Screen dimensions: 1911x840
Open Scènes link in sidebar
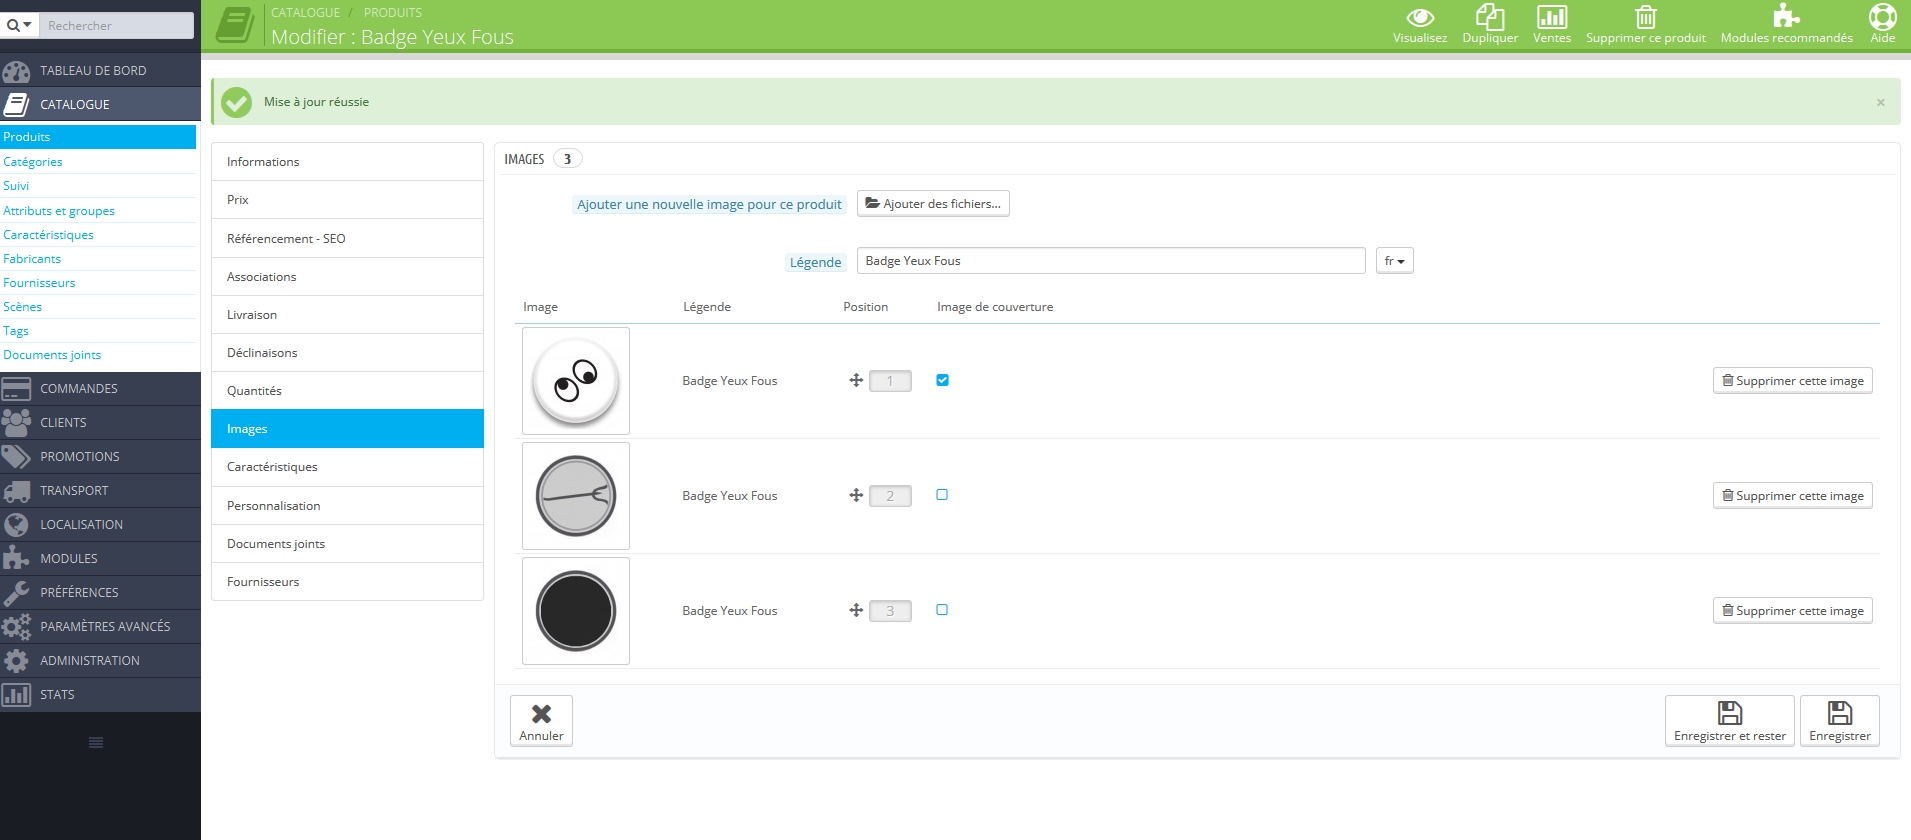click(22, 307)
